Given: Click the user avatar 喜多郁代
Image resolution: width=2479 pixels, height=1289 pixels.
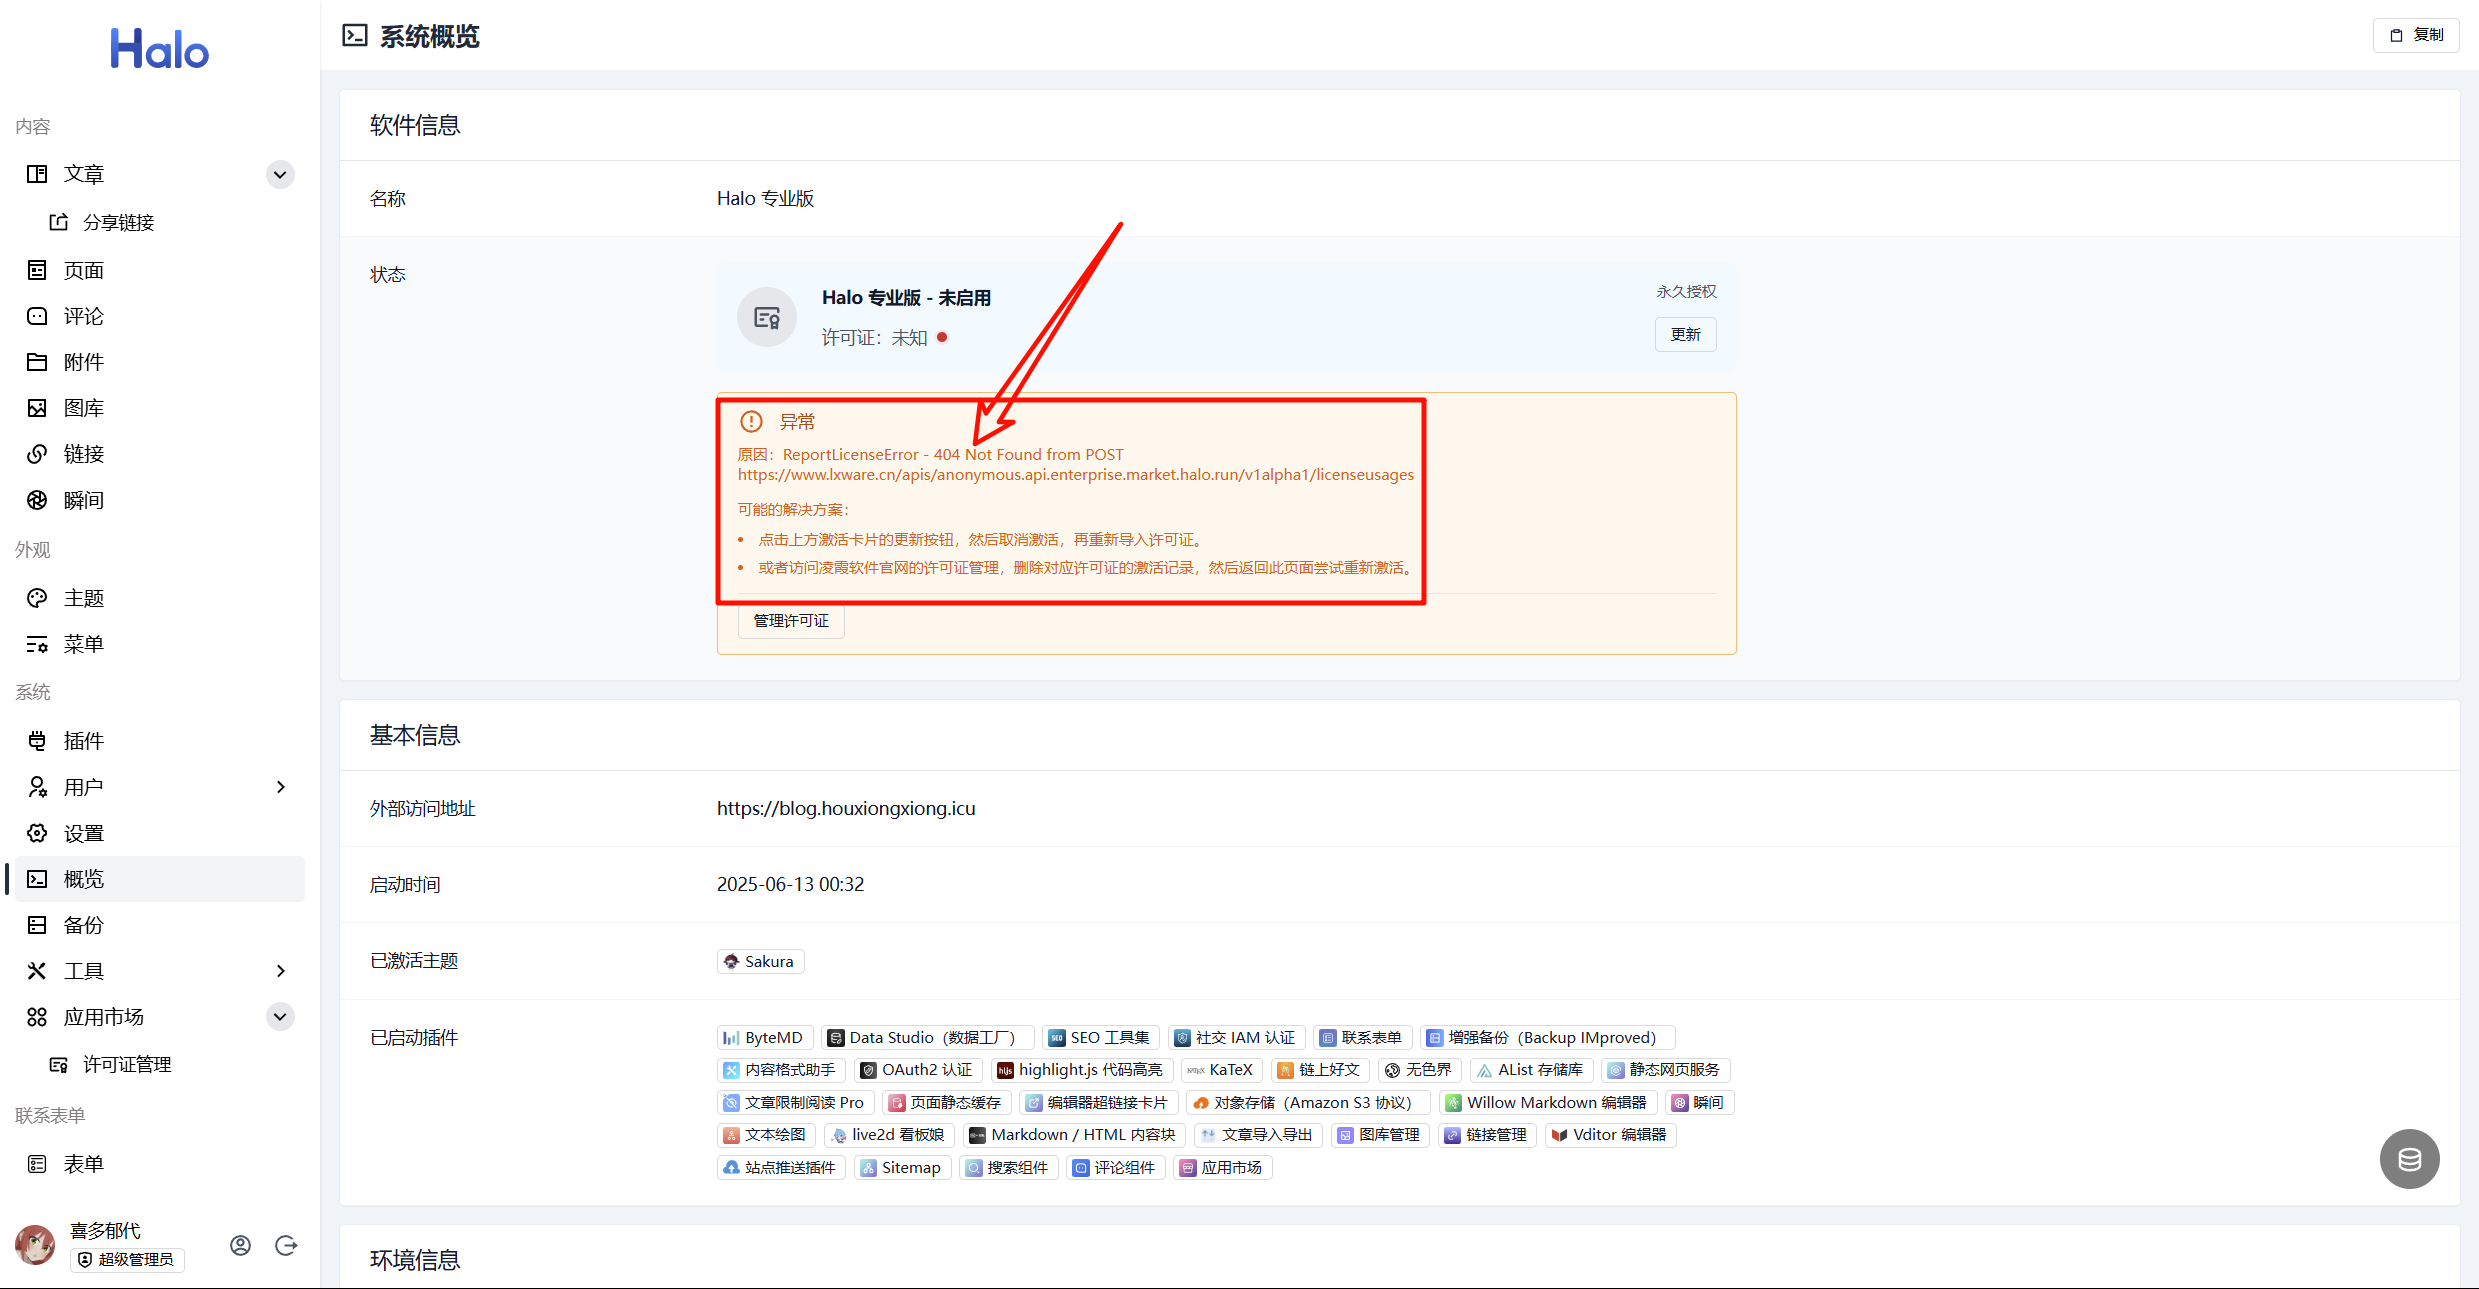Looking at the screenshot, I should click(x=35, y=1245).
